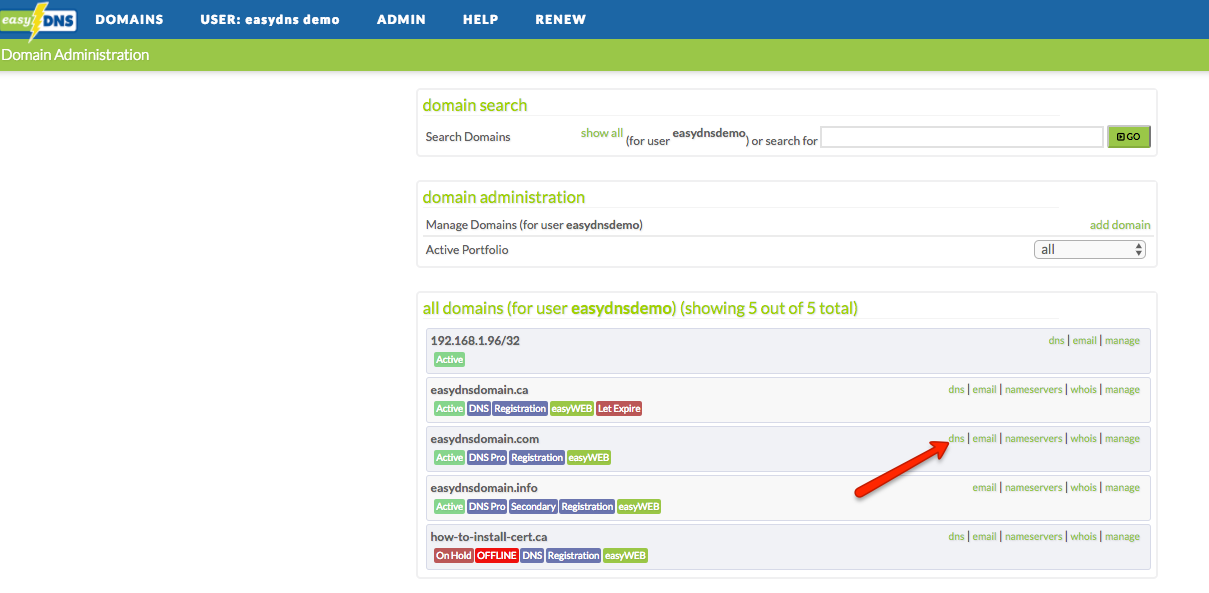Open manage for how-to-install-cert.ca

1122,537
